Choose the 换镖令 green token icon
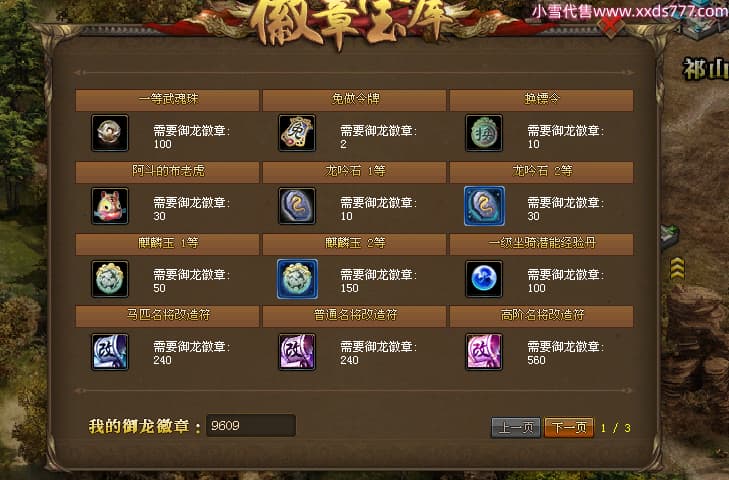Screen dimensions: 729x480 (484, 133)
